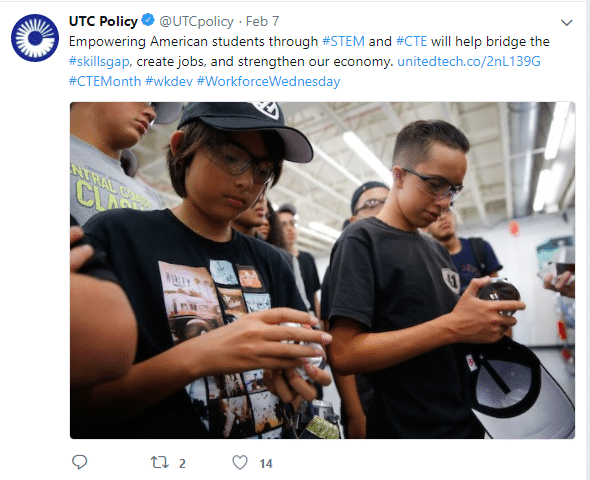This screenshot has width=590, height=480.
Task: Open the UTC Policy profile avatar
Action: [x=35, y=38]
